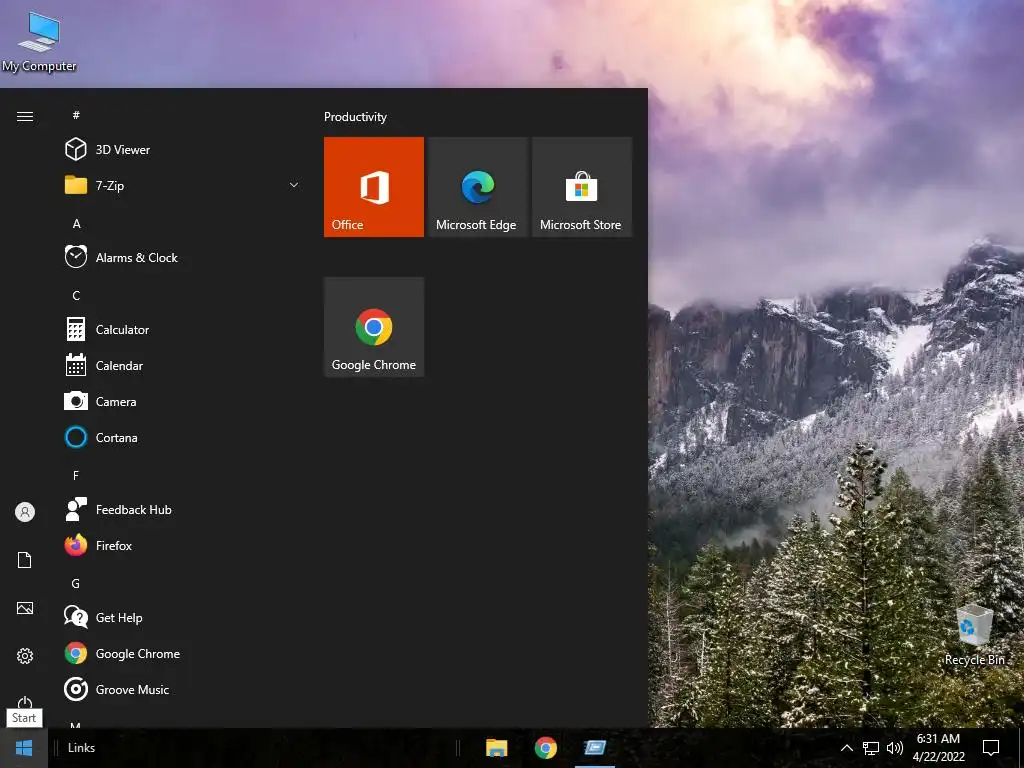The height and width of the screenshot is (768, 1024).
Task: Select the Recycle Bin desktop icon
Action: pyautogui.click(x=974, y=635)
